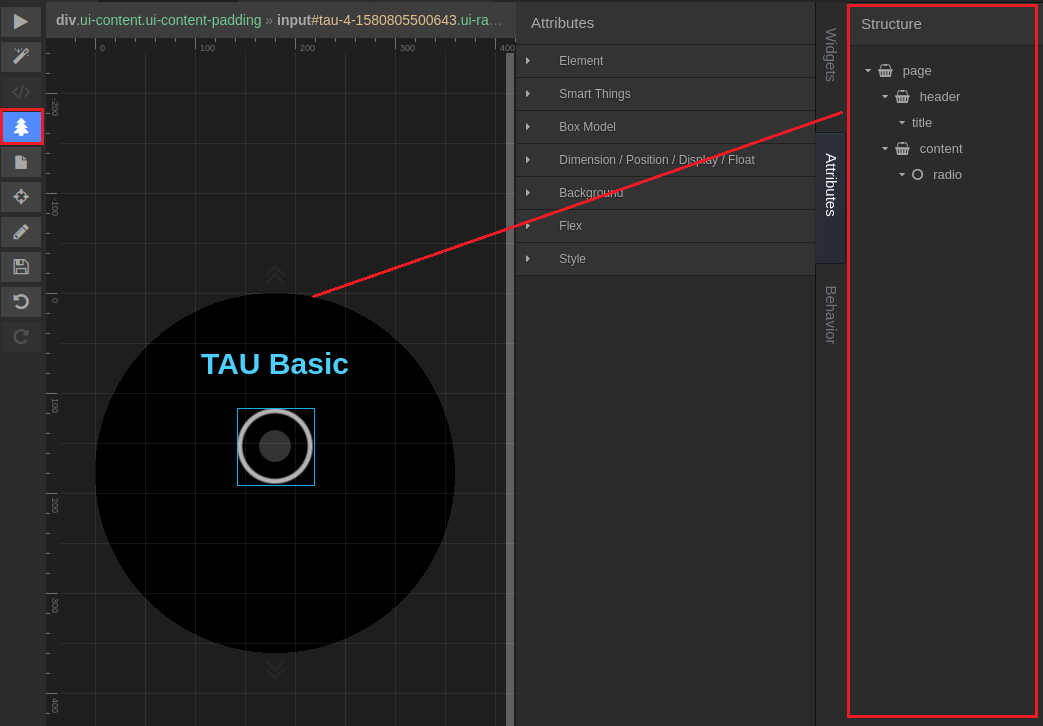Click the TAU Basic title on canvas
This screenshot has height=726, width=1043.
pyautogui.click(x=275, y=364)
